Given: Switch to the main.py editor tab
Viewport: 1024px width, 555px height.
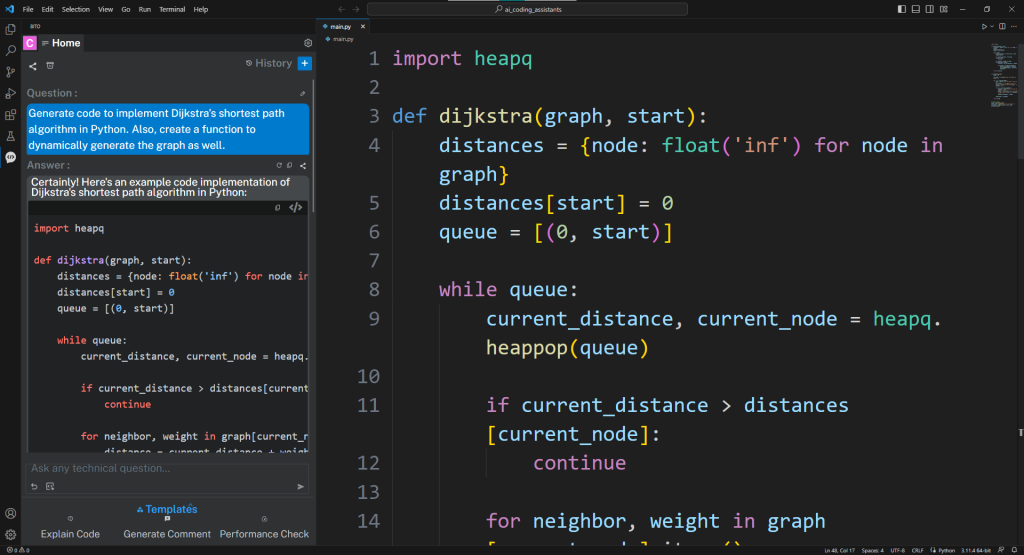Looking at the screenshot, I should click(341, 26).
